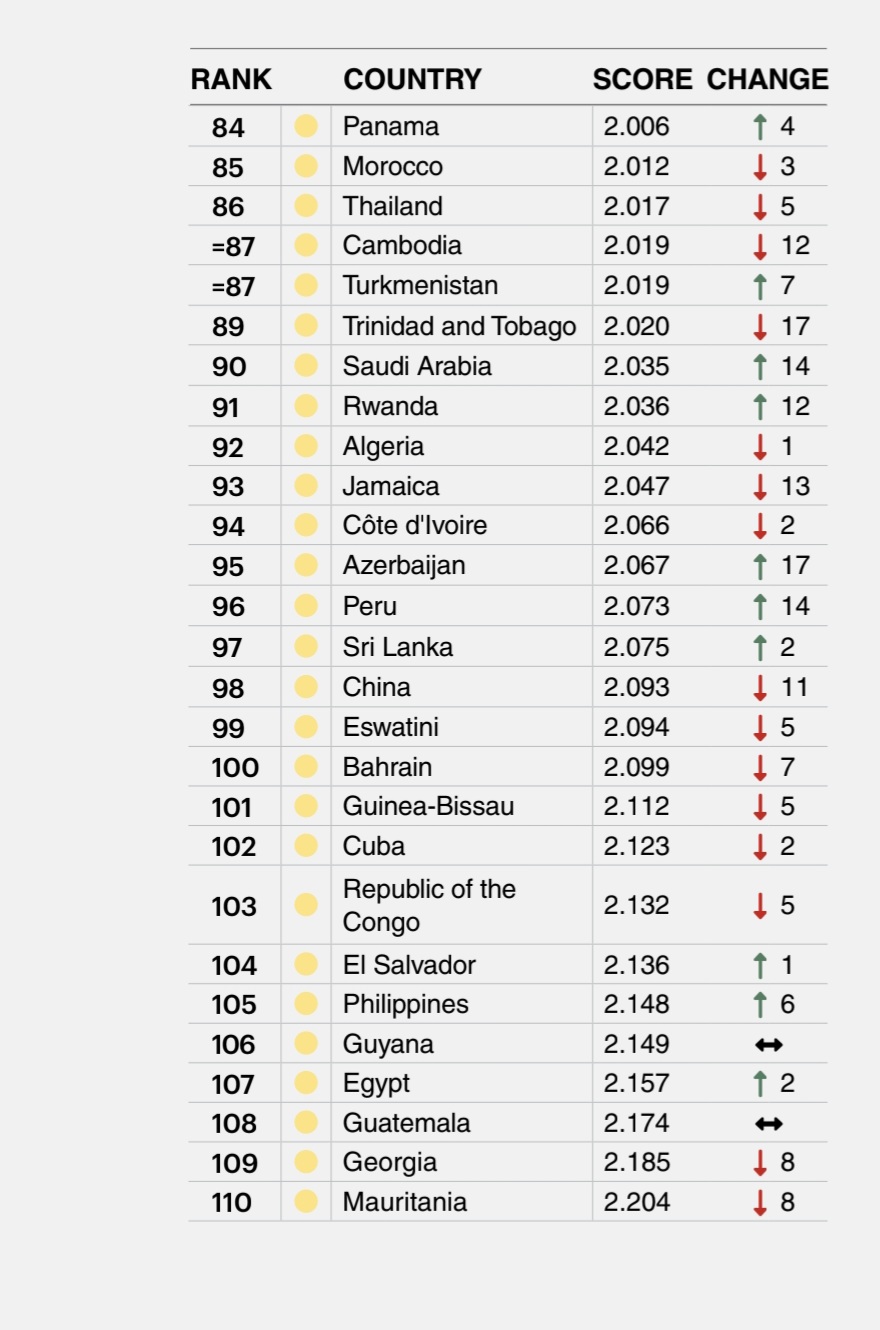The height and width of the screenshot is (1330, 880).
Task: Click the score 2.204 for Mauritania
Action: 636,1202
